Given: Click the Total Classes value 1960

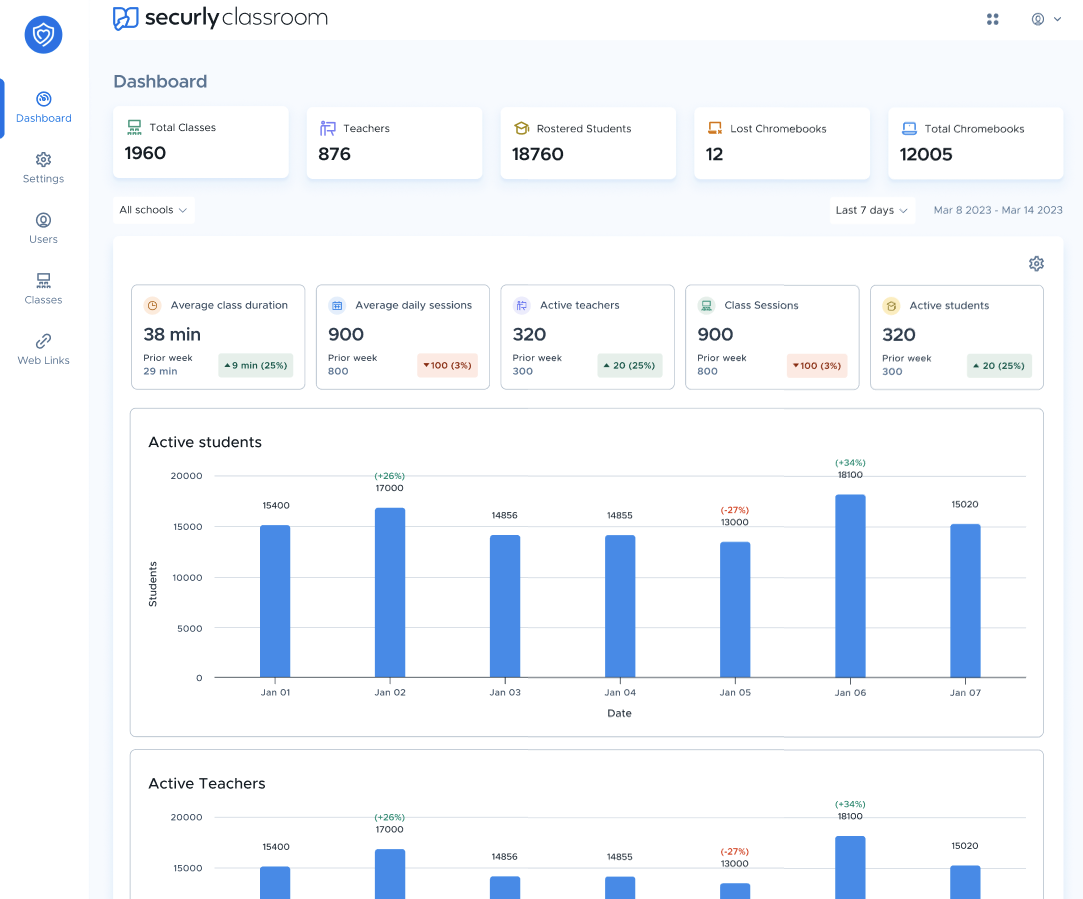Looking at the screenshot, I should pos(145,153).
